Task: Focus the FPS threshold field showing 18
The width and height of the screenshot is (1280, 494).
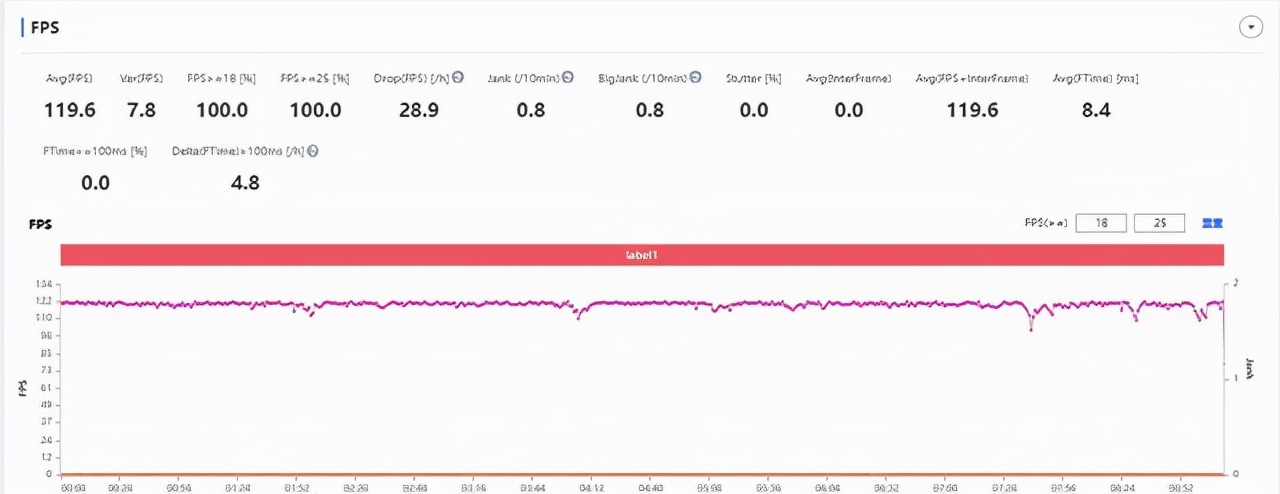Action: [x=1101, y=223]
